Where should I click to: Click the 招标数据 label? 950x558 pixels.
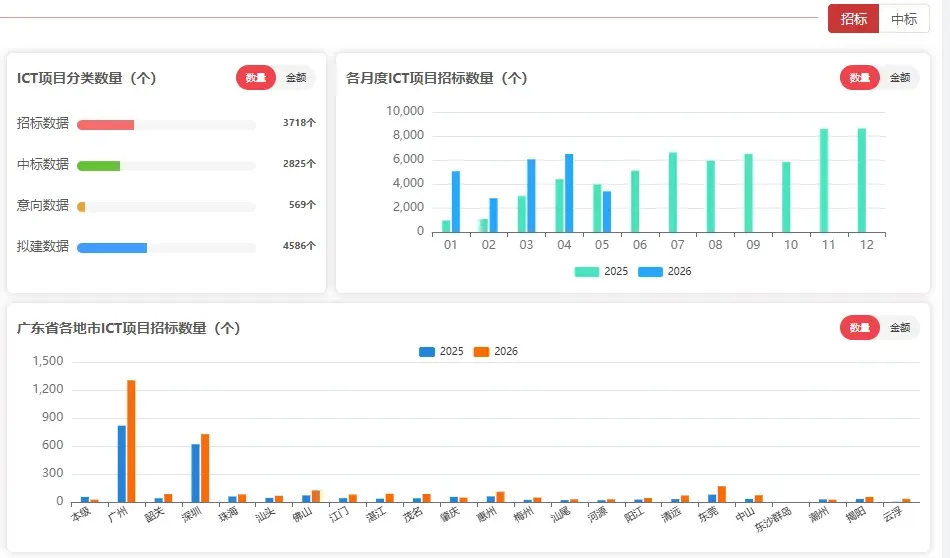[x=42, y=123]
